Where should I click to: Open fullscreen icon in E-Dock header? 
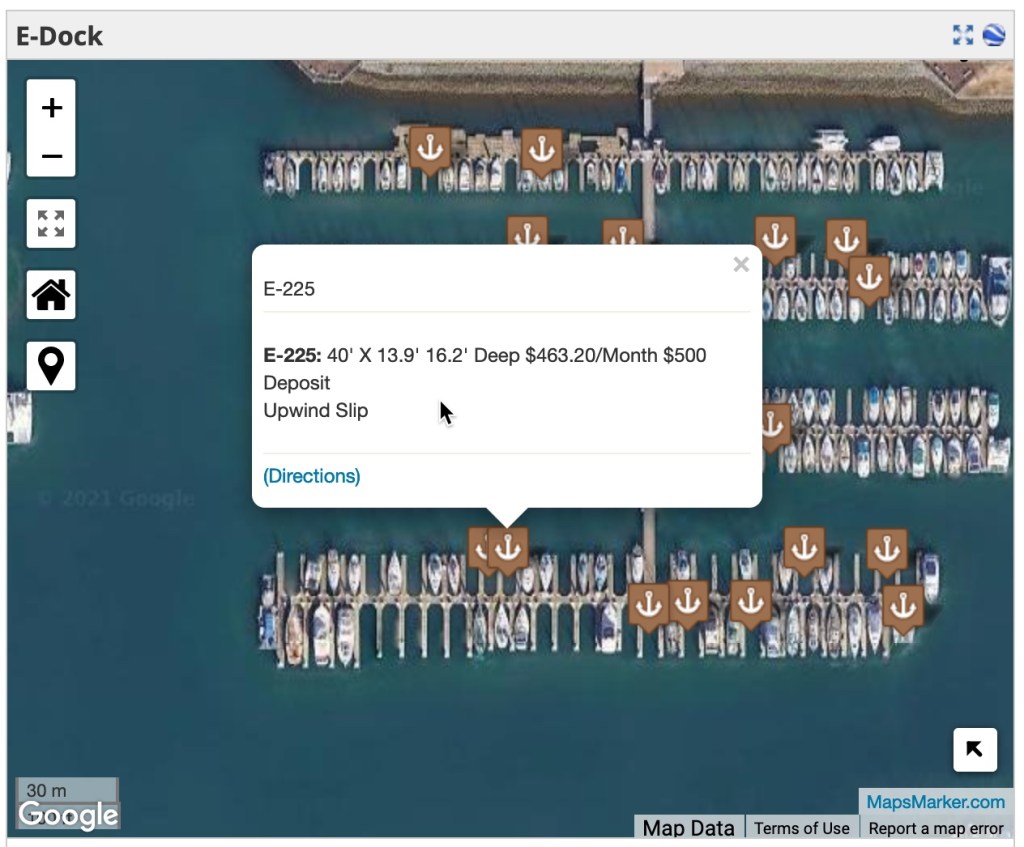[962, 36]
